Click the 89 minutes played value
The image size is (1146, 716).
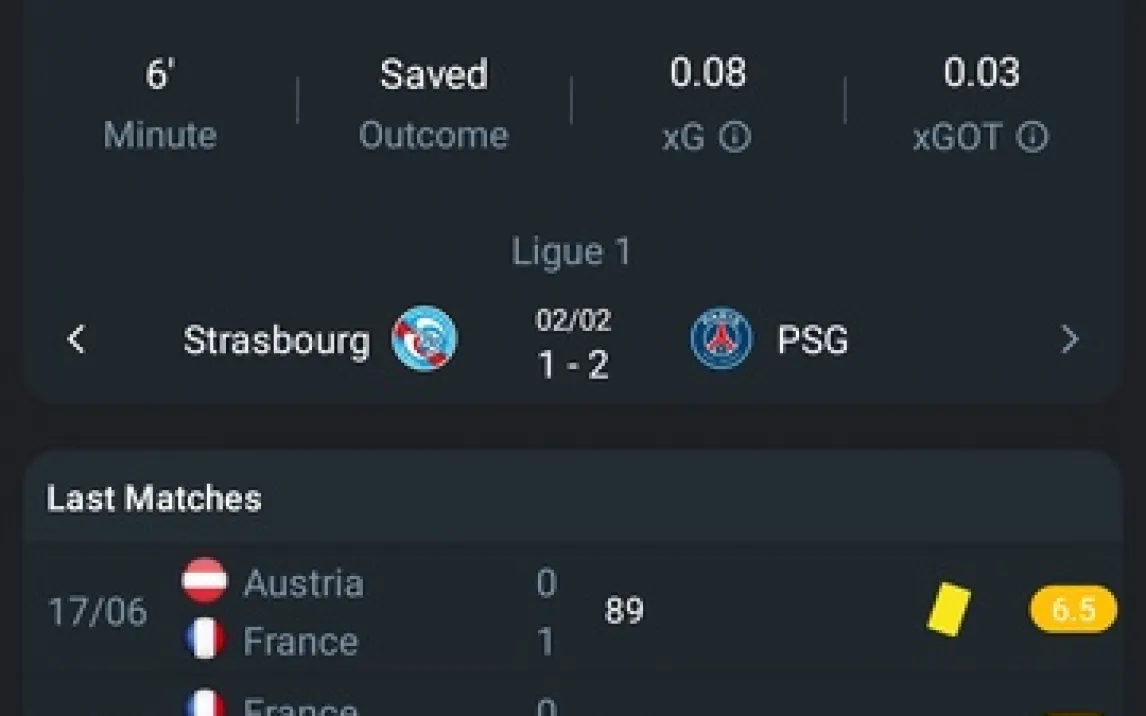click(624, 611)
